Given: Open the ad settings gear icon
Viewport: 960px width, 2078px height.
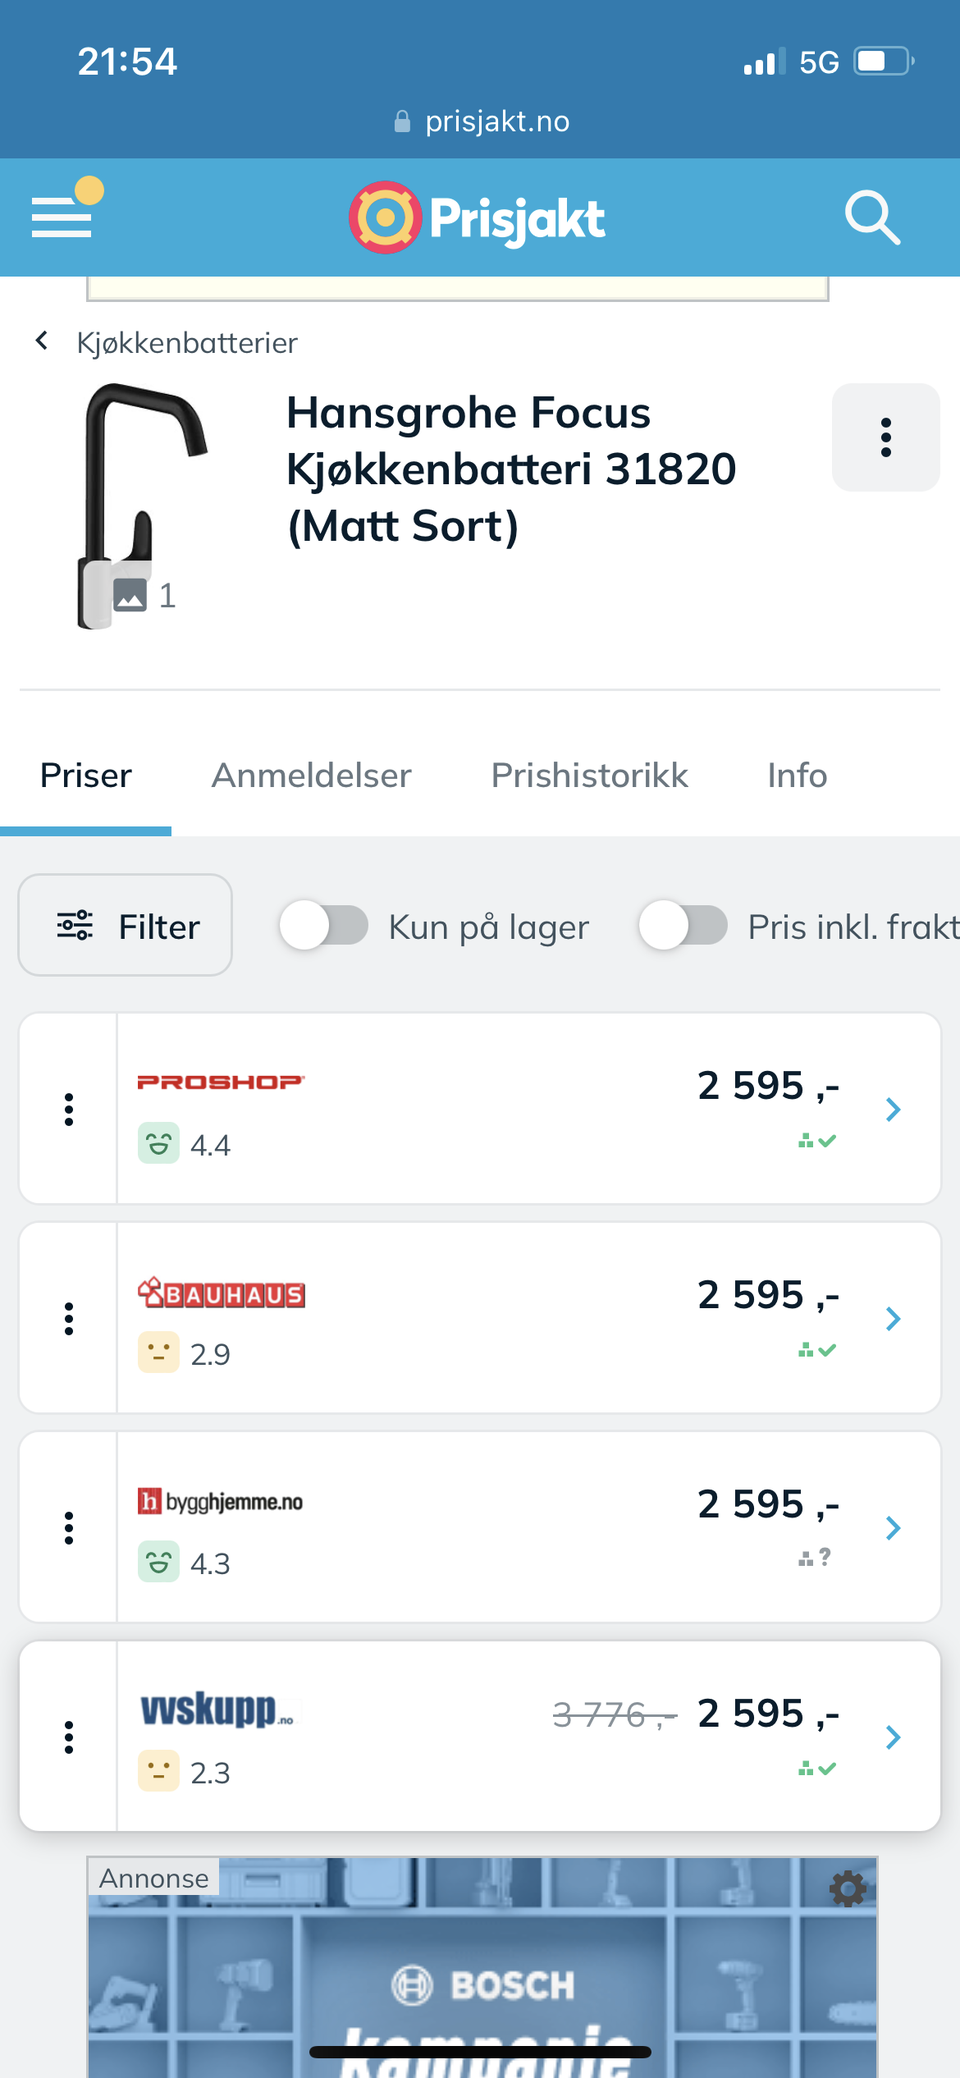Looking at the screenshot, I should [848, 1889].
